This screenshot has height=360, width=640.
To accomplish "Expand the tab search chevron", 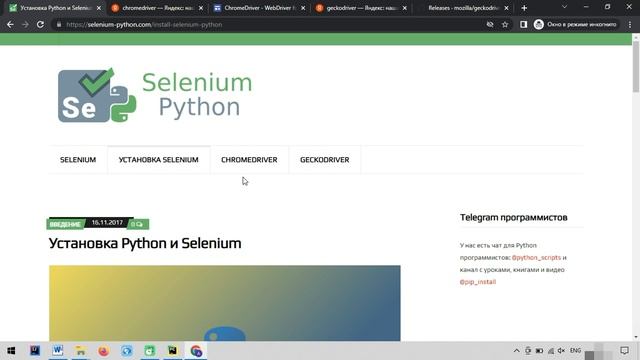I will click(x=564, y=7).
